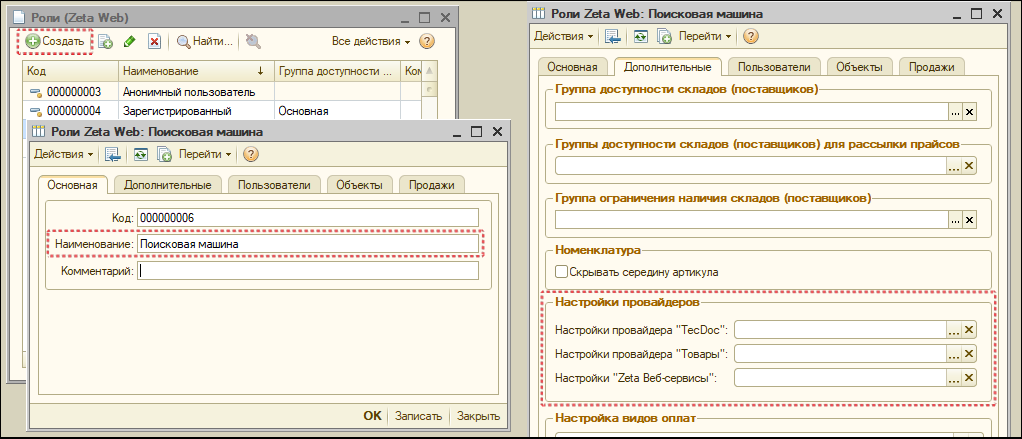Open the Все действия dropdown

371,42
